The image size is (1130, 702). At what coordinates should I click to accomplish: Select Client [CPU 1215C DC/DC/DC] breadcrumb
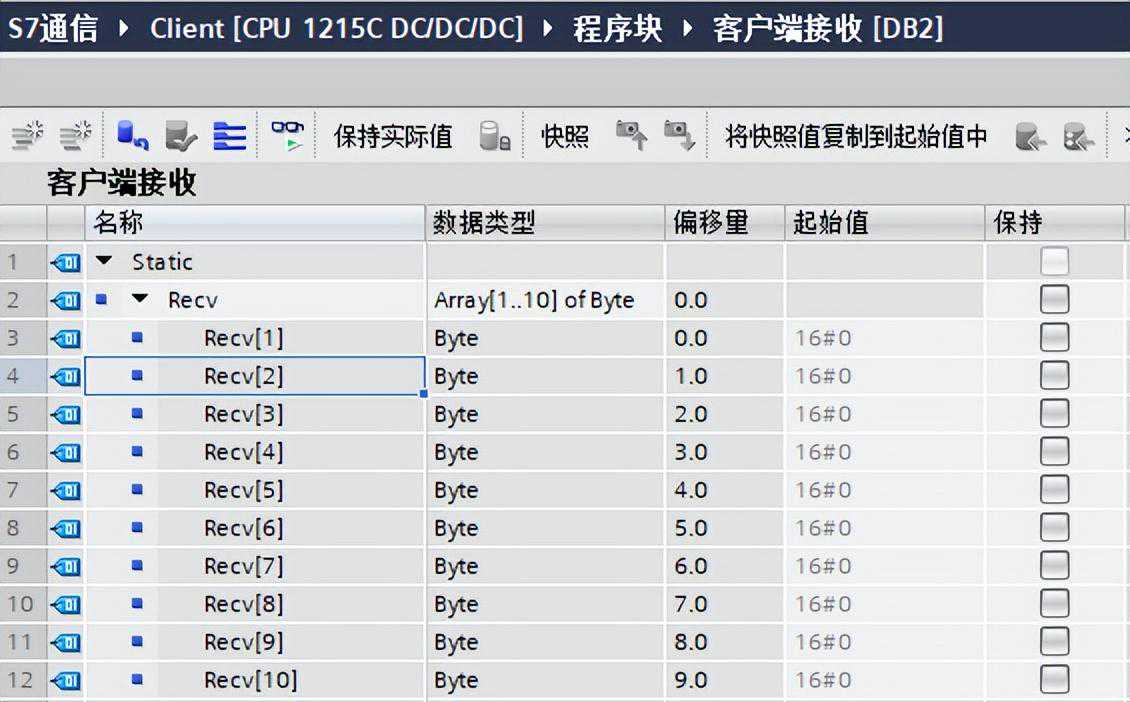pyautogui.click(x=336, y=28)
